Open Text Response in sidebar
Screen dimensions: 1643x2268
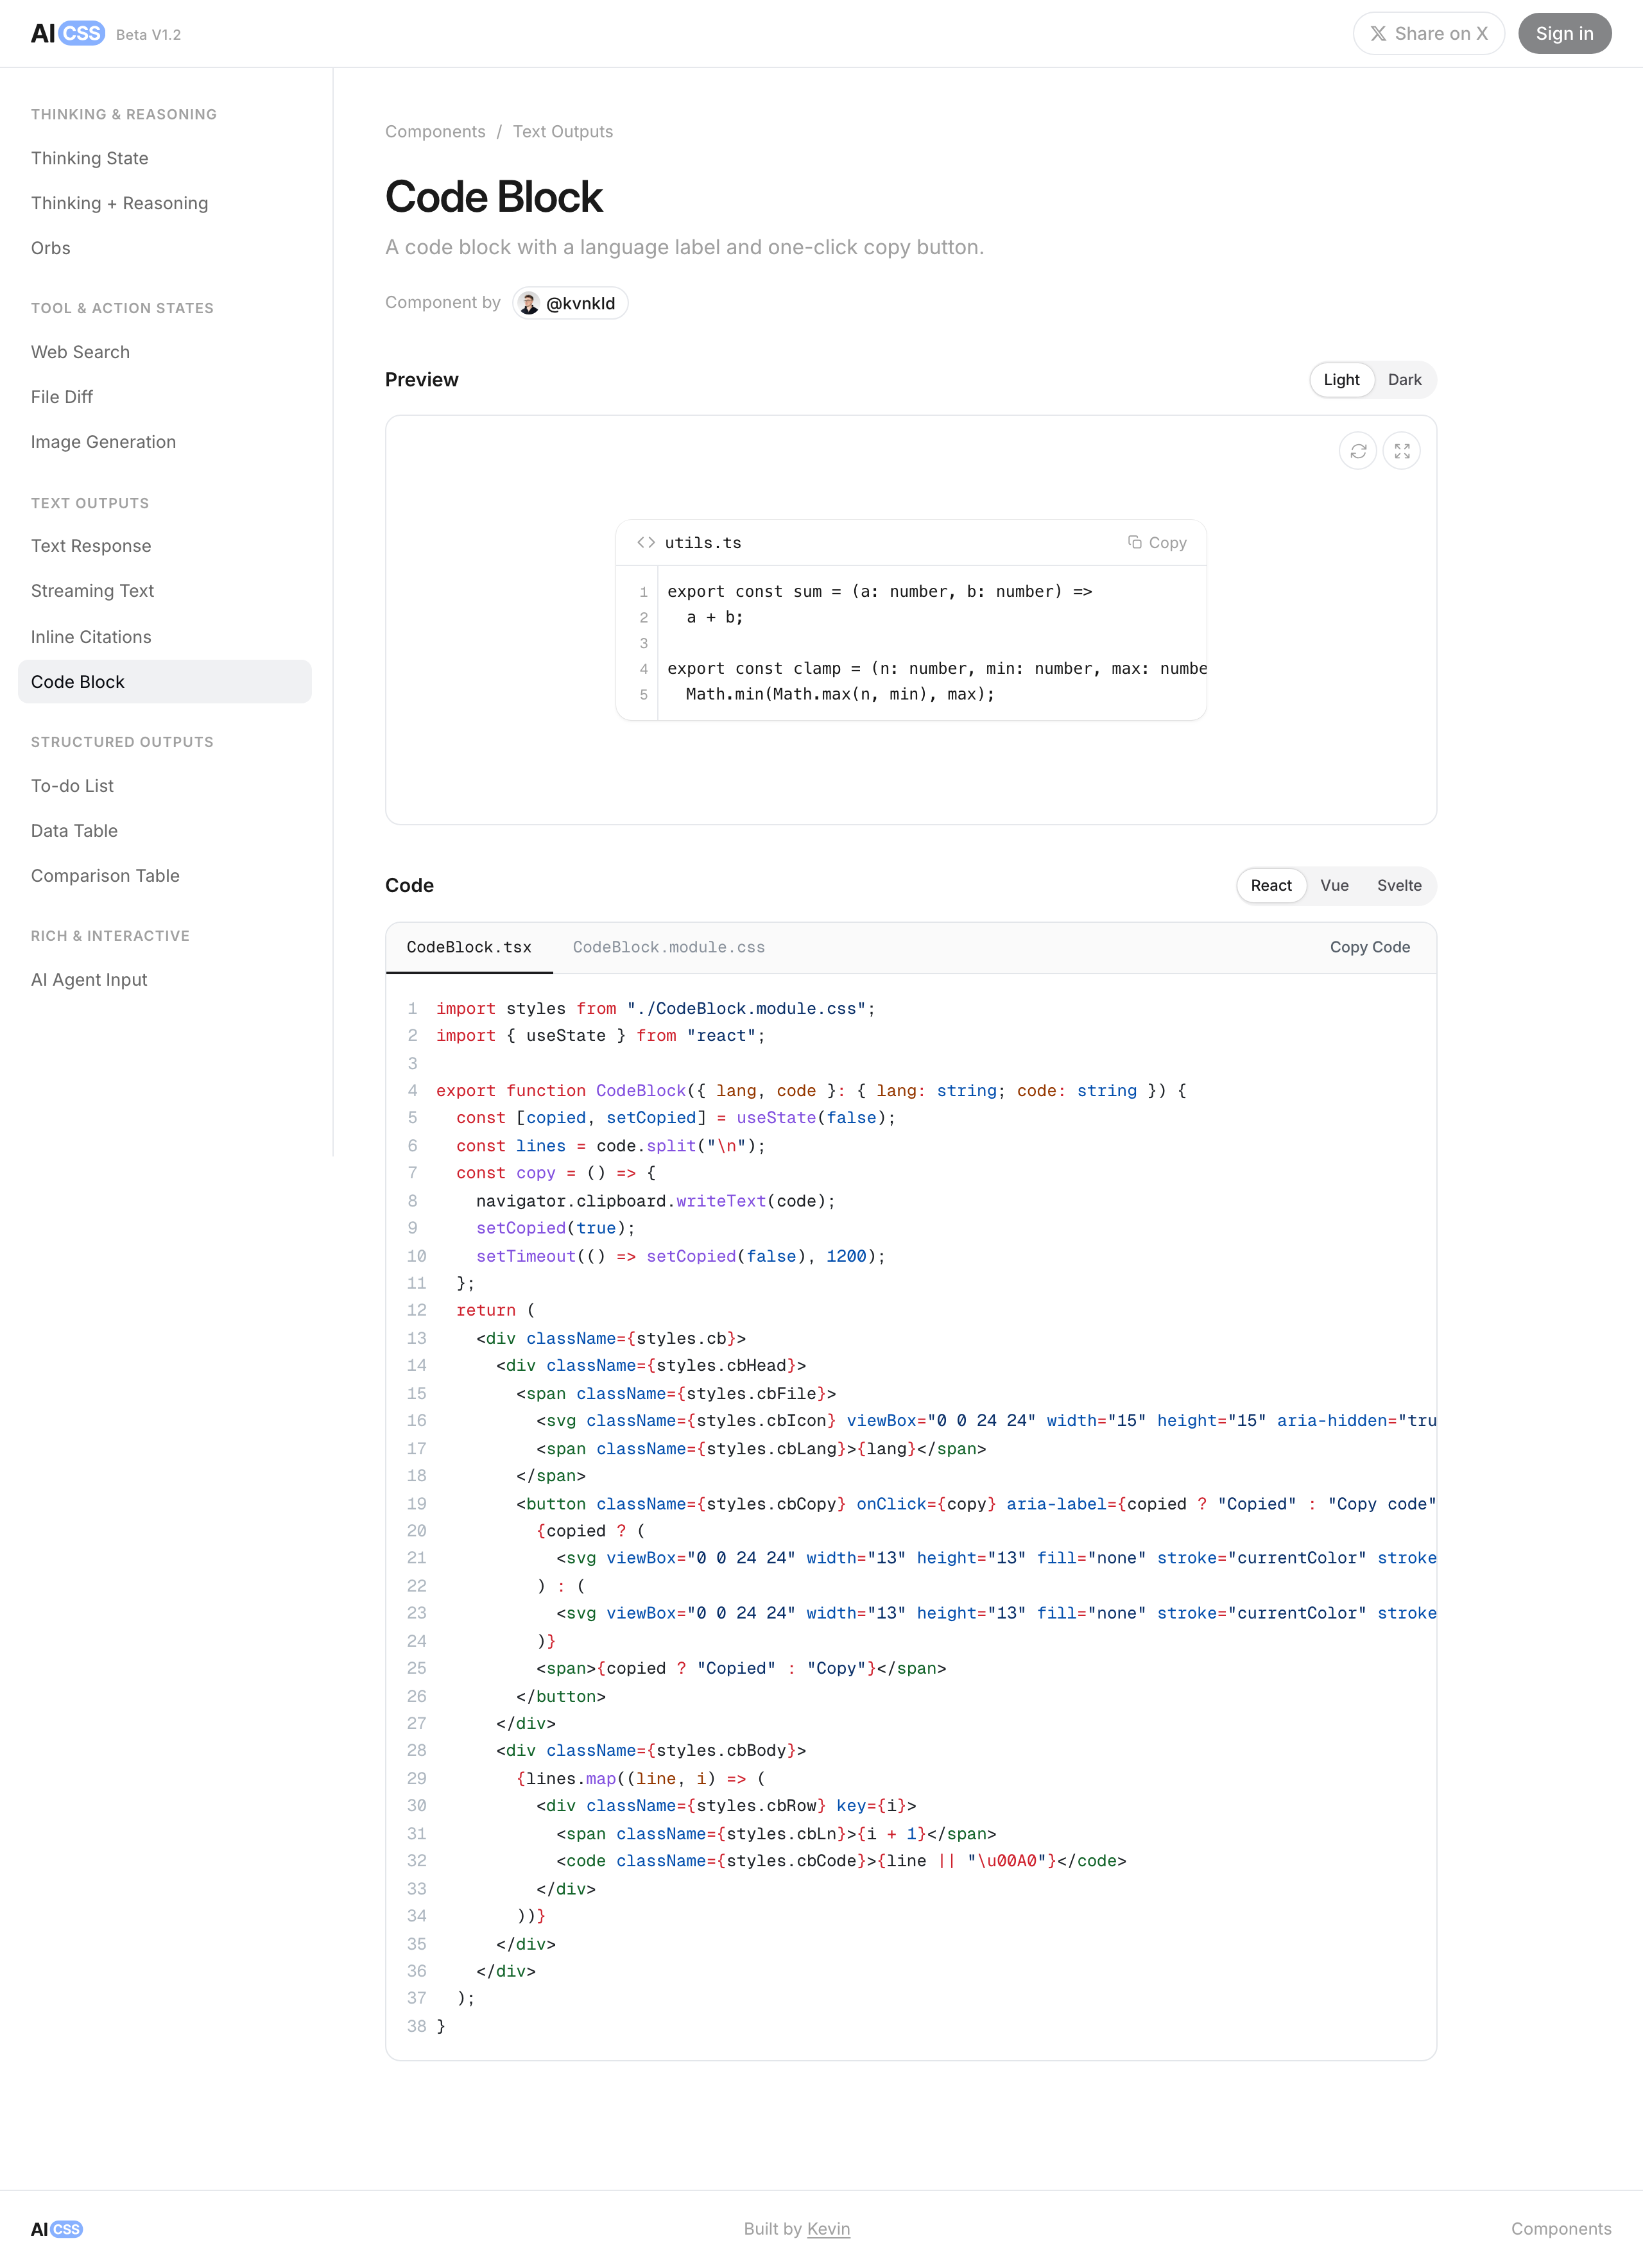pos(165,546)
